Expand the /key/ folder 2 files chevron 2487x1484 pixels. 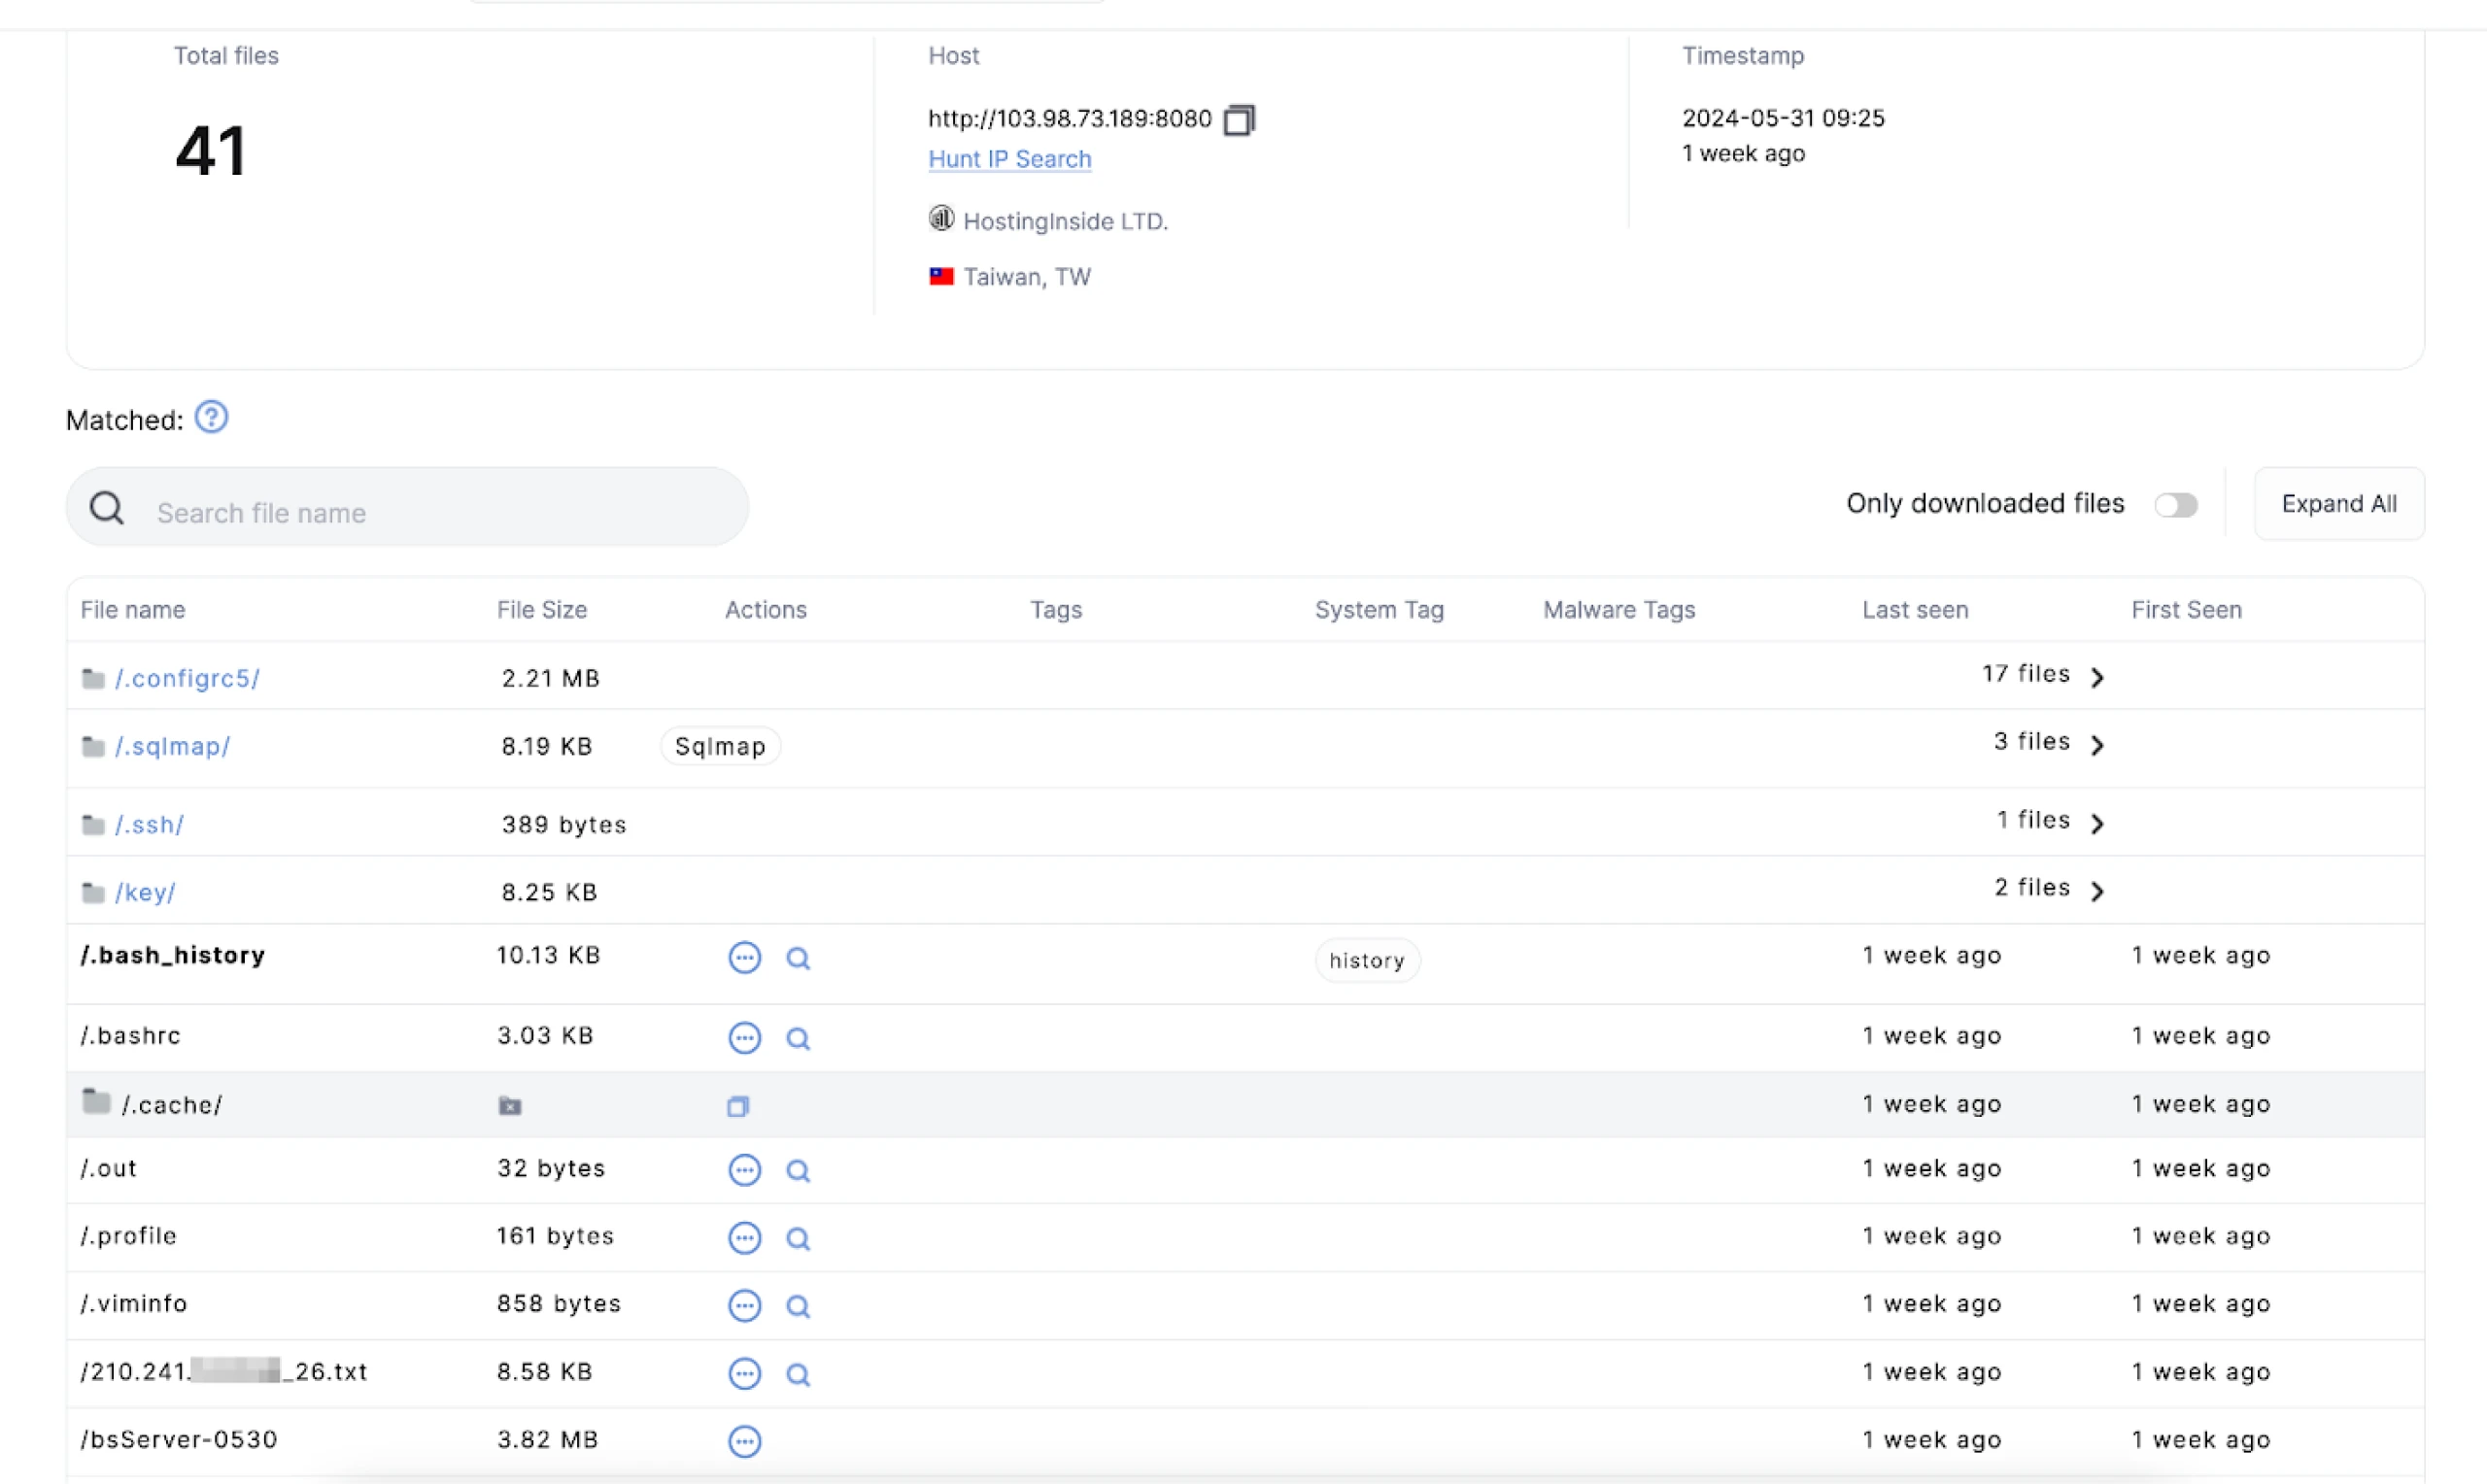point(2097,890)
